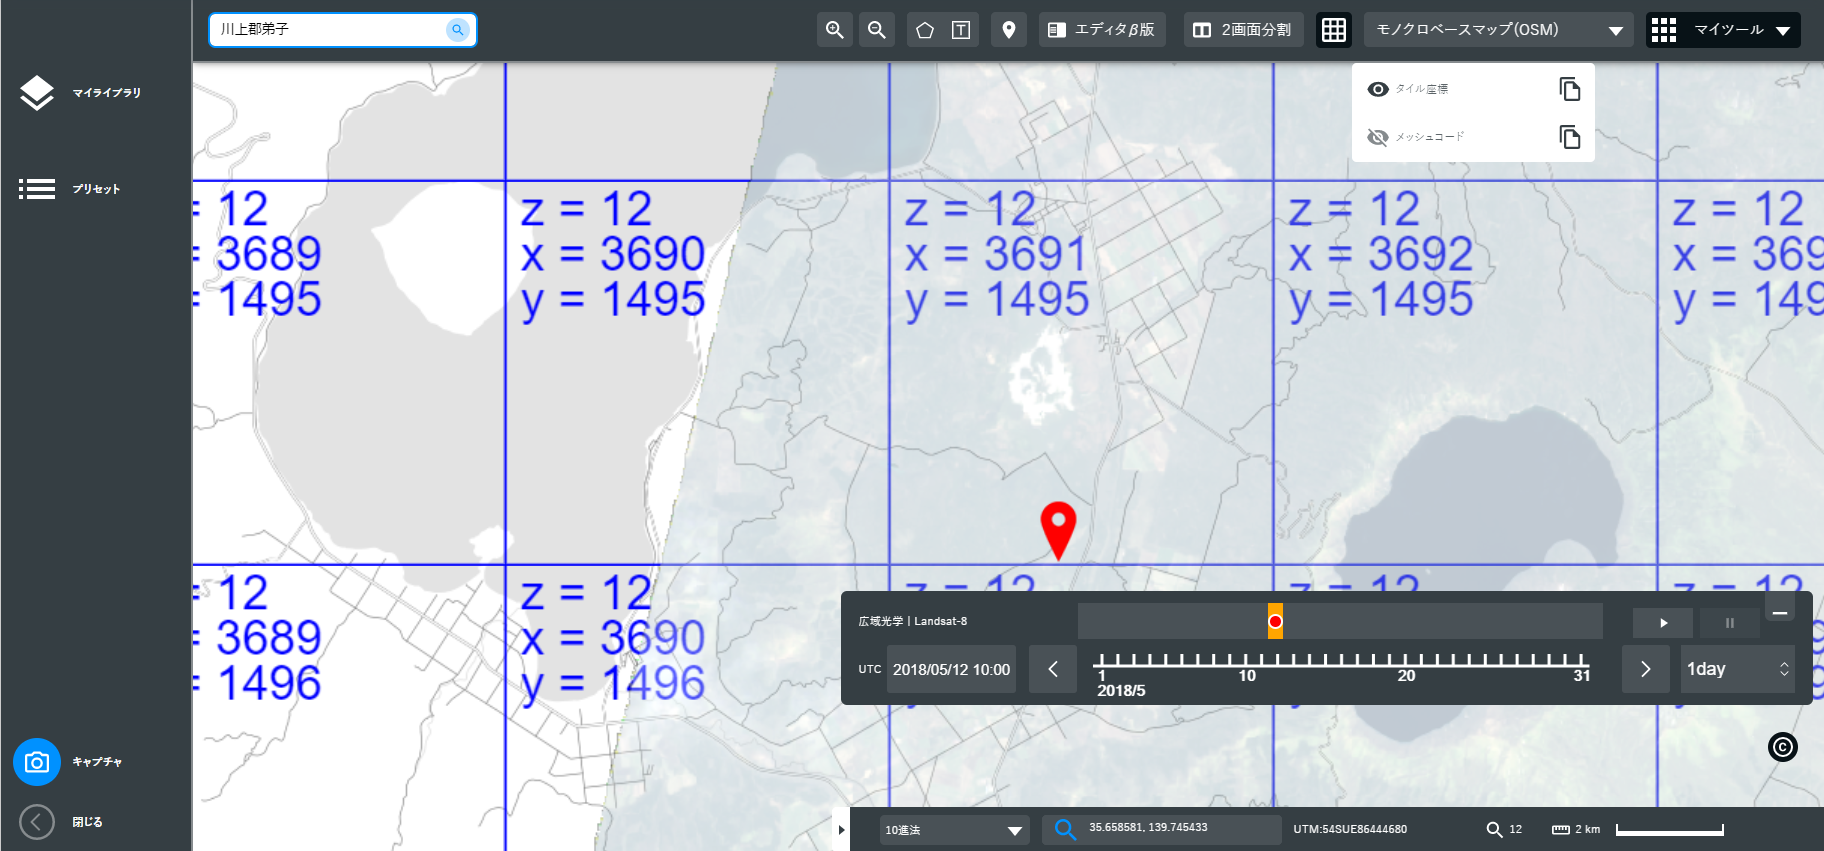The height and width of the screenshot is (851, 1824).
Task: Change the 1day time step selector
Action: point(1737,669)
